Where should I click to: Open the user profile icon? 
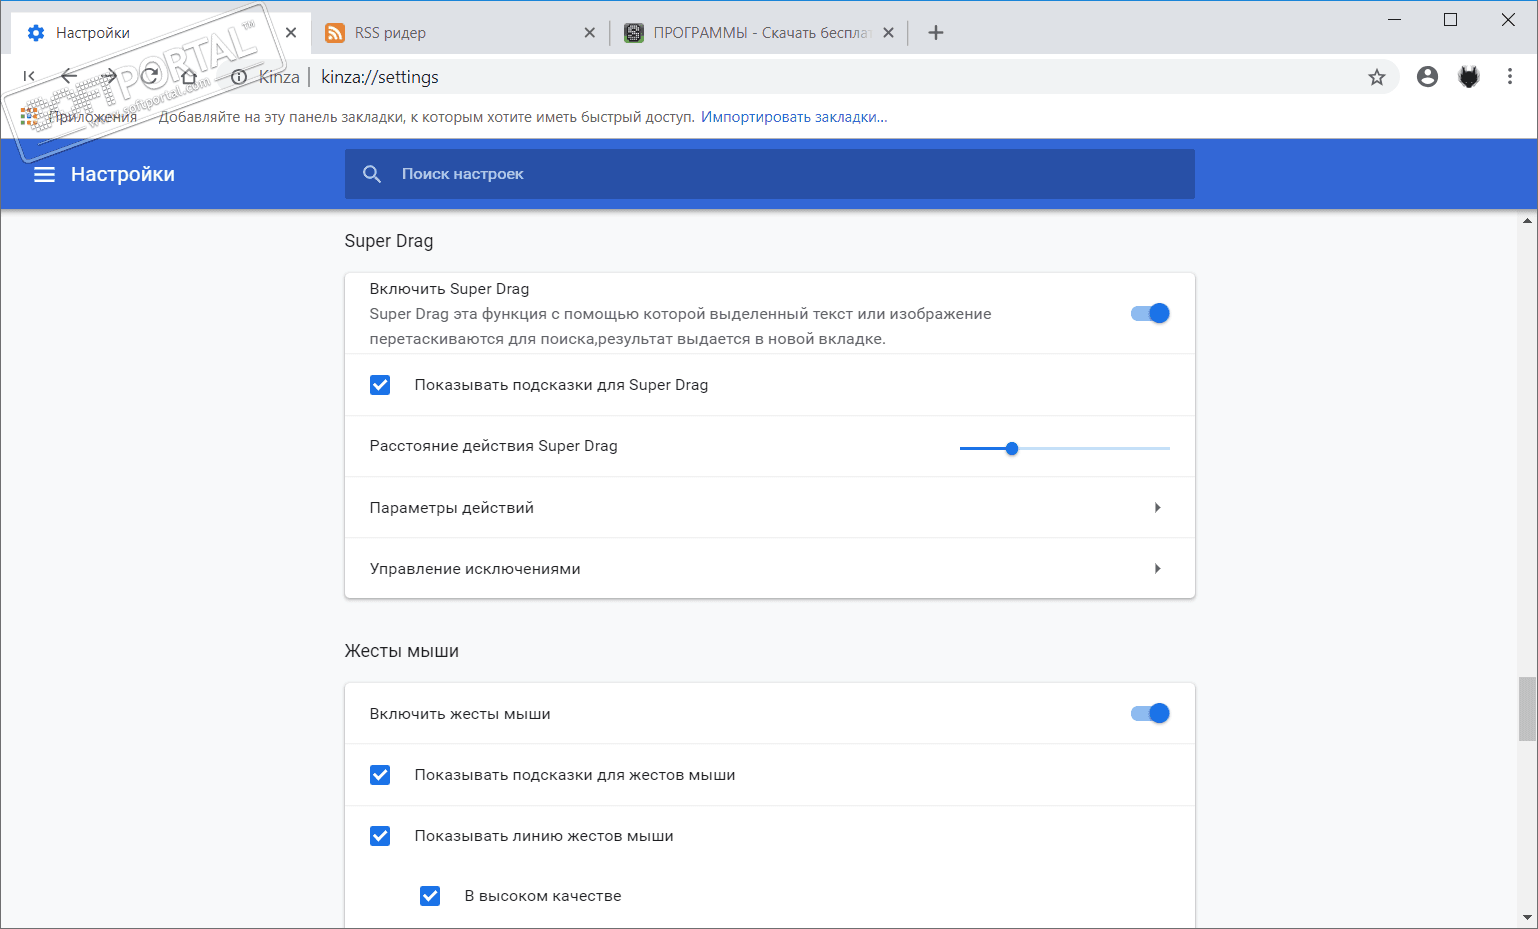[x=1427, y=77]
